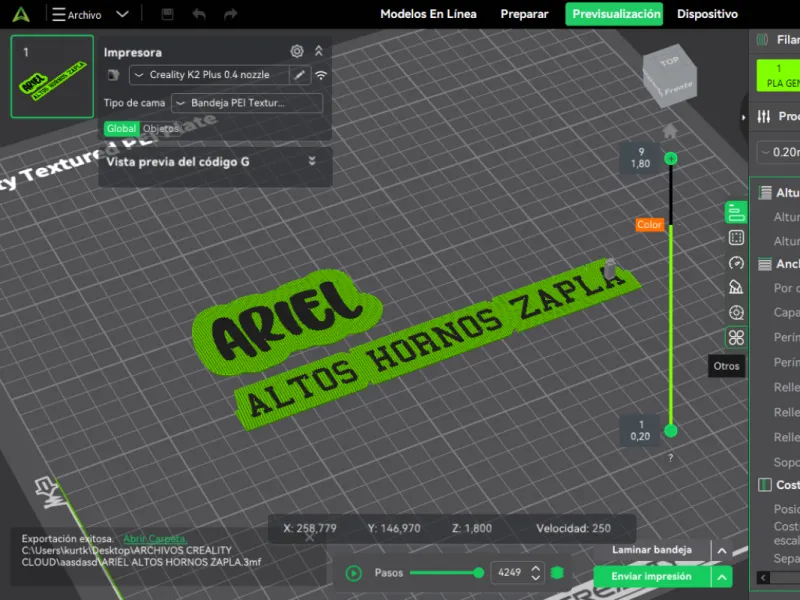Click the steps value field 4249
Screen dimensions: 800x600
pyautogui.click(x=510, y=573)
